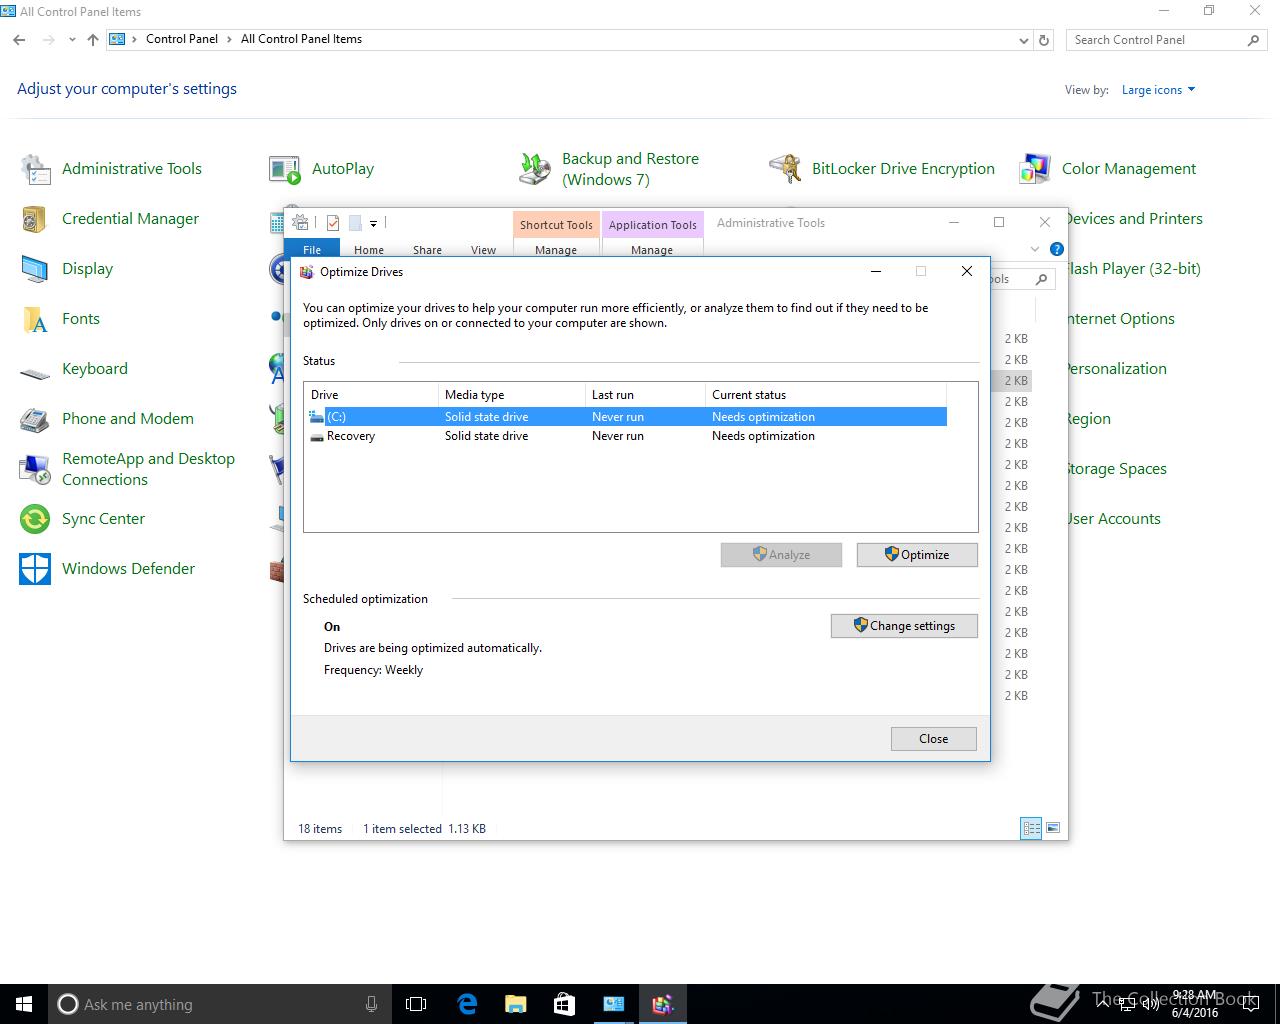
Task: Select Application Tools Manage tab
Action: [652, 250]
